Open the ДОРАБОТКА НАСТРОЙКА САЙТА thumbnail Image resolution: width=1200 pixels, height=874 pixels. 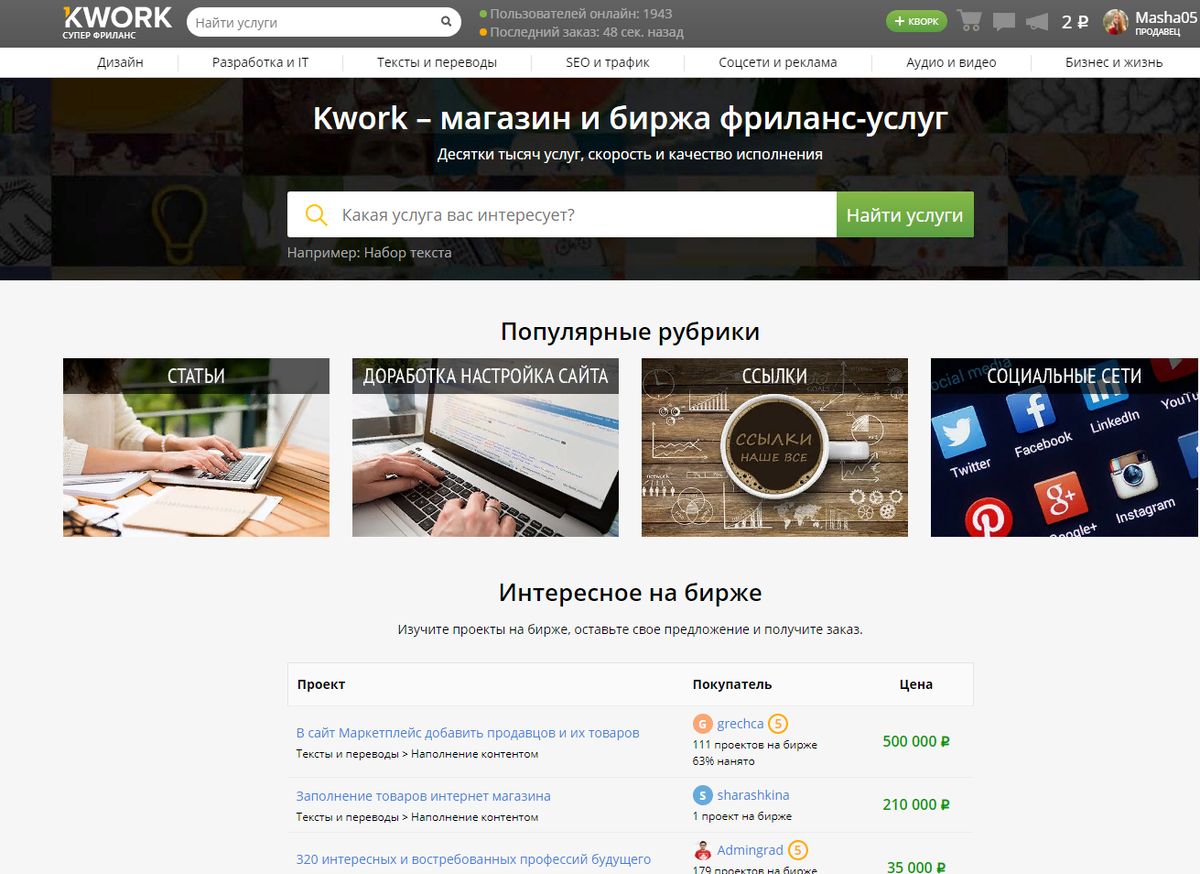[485, 447]
